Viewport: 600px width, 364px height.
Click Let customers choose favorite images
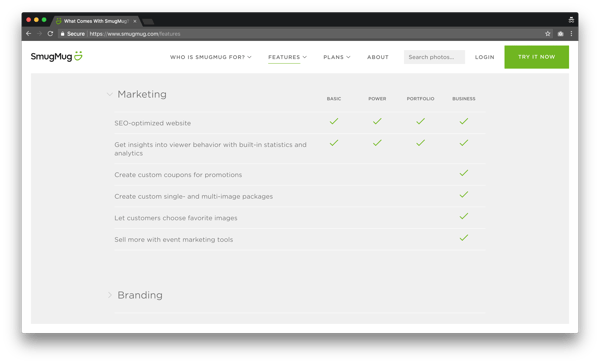(x=176, y=218)
